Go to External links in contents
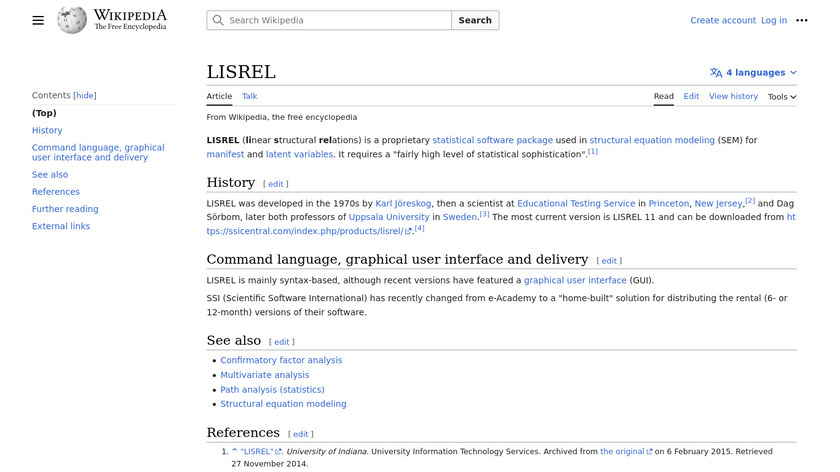The image size is (840, 472). point(61,226)
